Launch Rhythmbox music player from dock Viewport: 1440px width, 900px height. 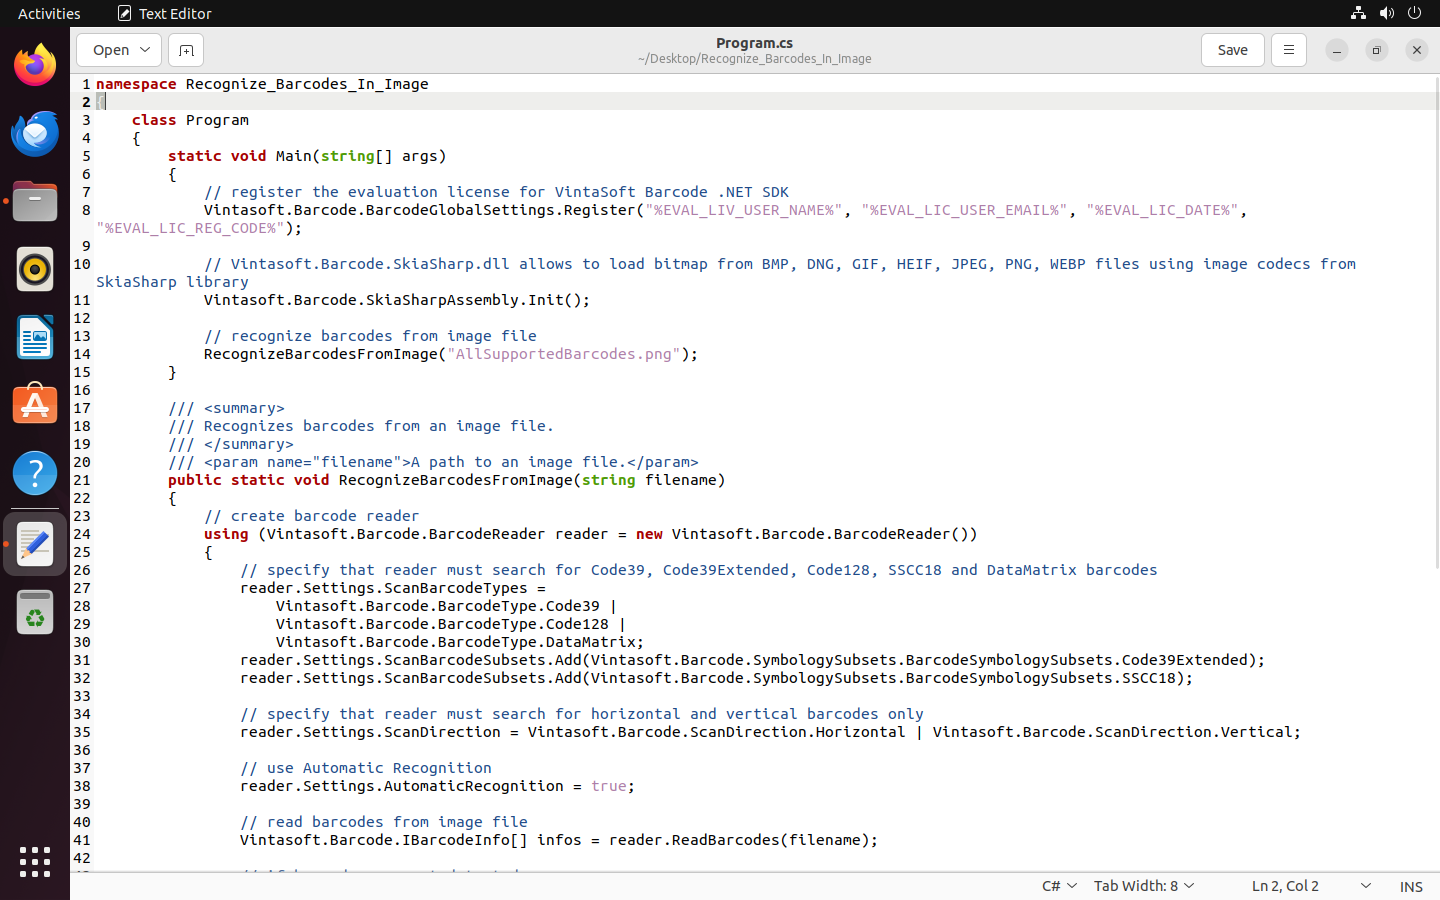click(x=35, y=270)
